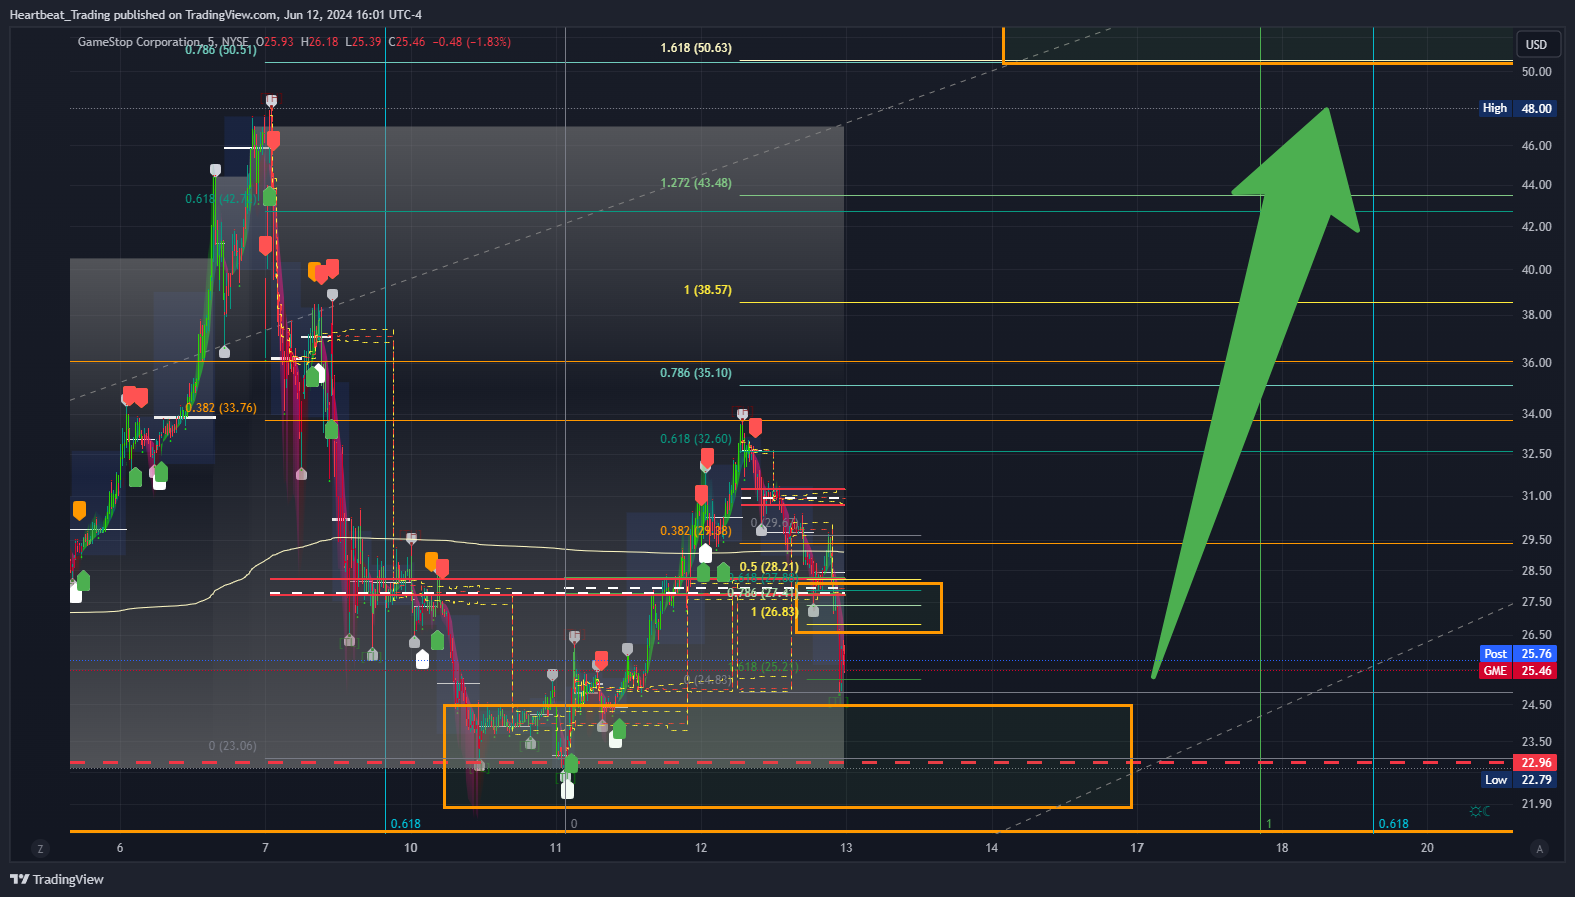Select the Low 22.79 price label

pos(1517,780)
